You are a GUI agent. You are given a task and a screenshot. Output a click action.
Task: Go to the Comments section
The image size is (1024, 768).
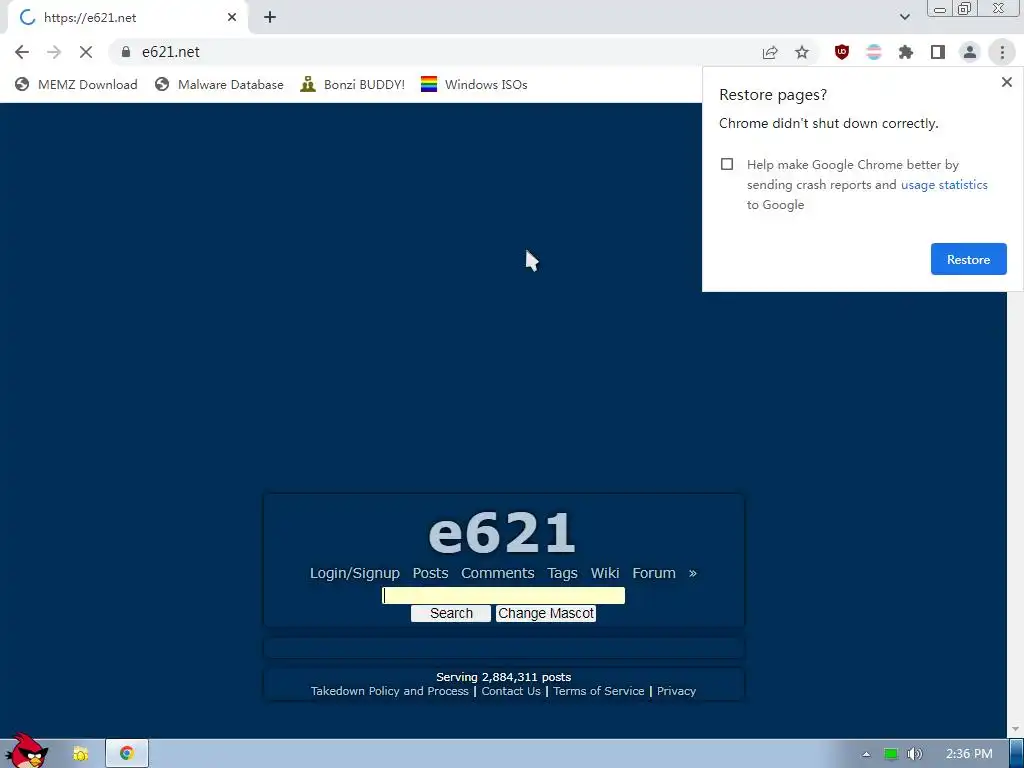498,573
